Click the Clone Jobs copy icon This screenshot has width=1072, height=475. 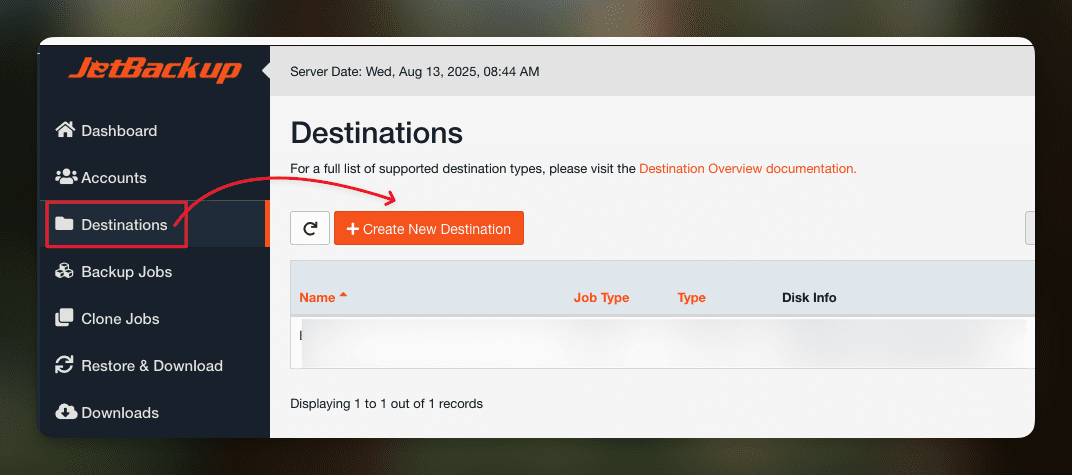(x=65, y=319)
